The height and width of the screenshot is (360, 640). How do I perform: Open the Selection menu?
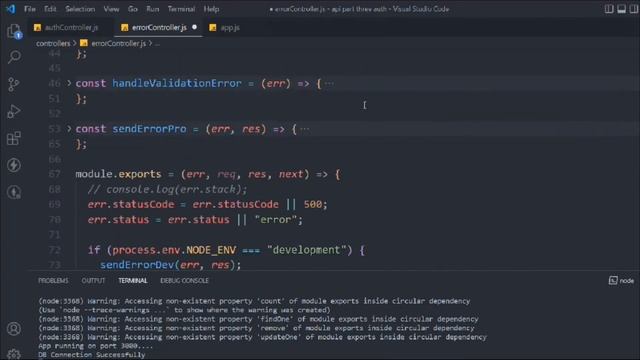click(80, 9)
